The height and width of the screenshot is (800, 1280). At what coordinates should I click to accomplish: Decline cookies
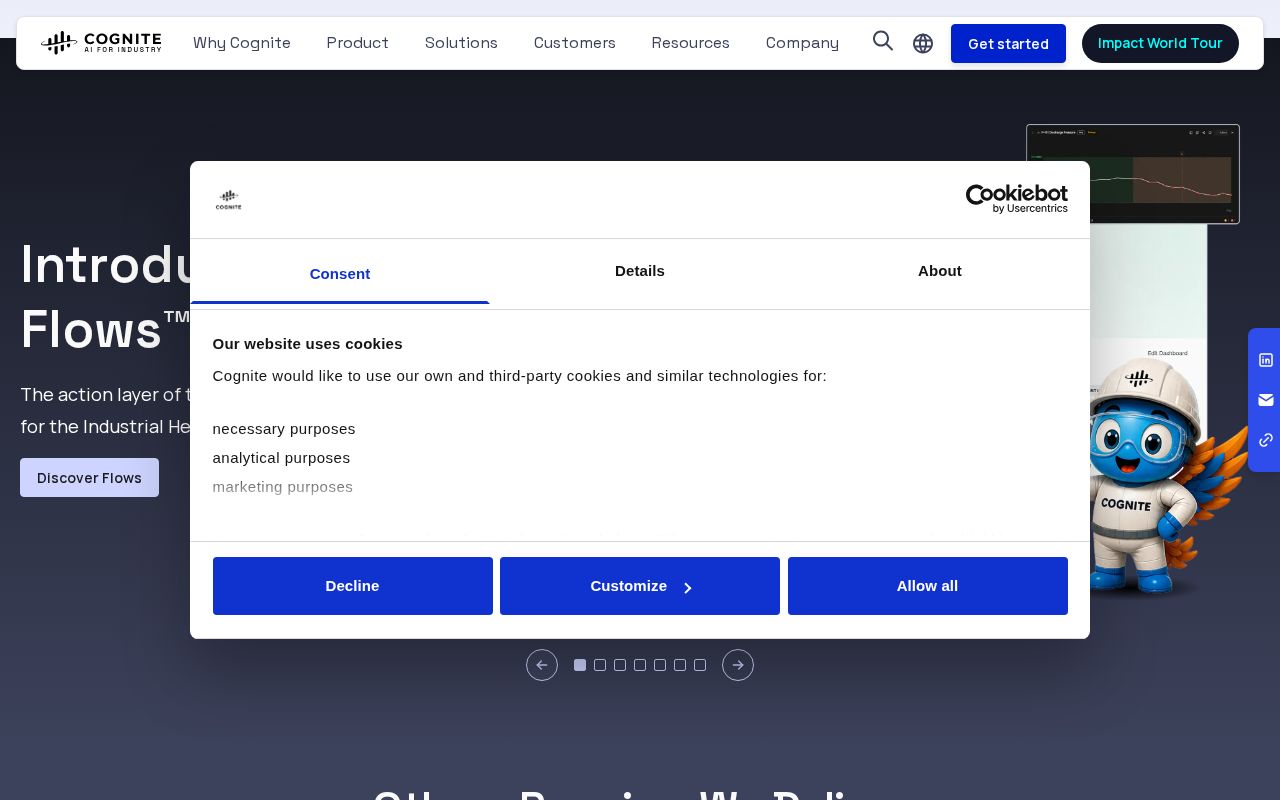coord(353,586)
